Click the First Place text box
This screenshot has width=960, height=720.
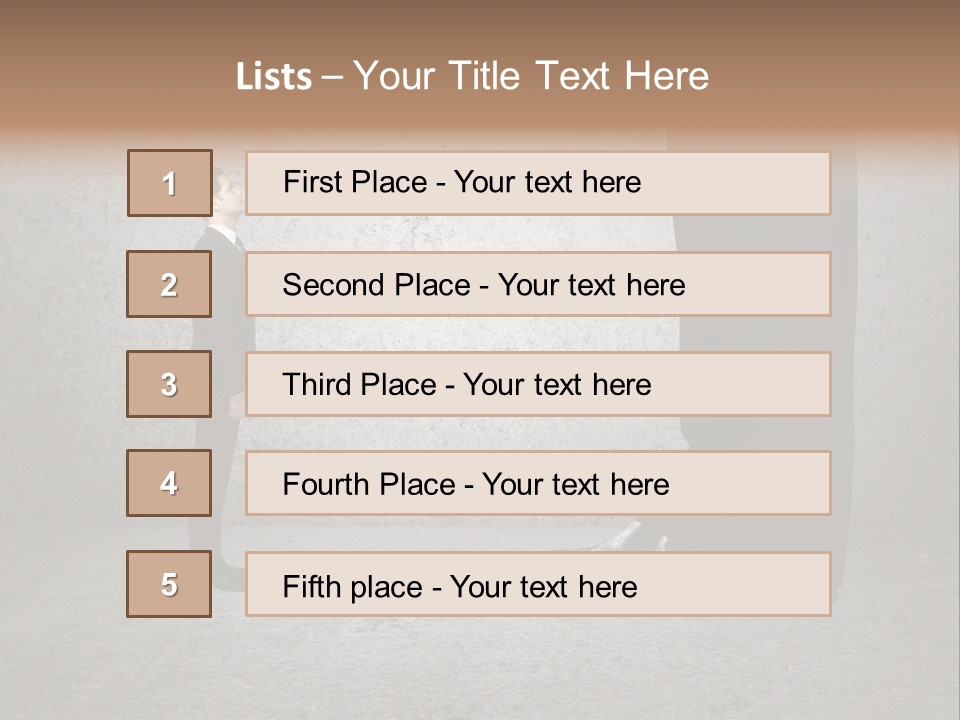coord(538,183)
